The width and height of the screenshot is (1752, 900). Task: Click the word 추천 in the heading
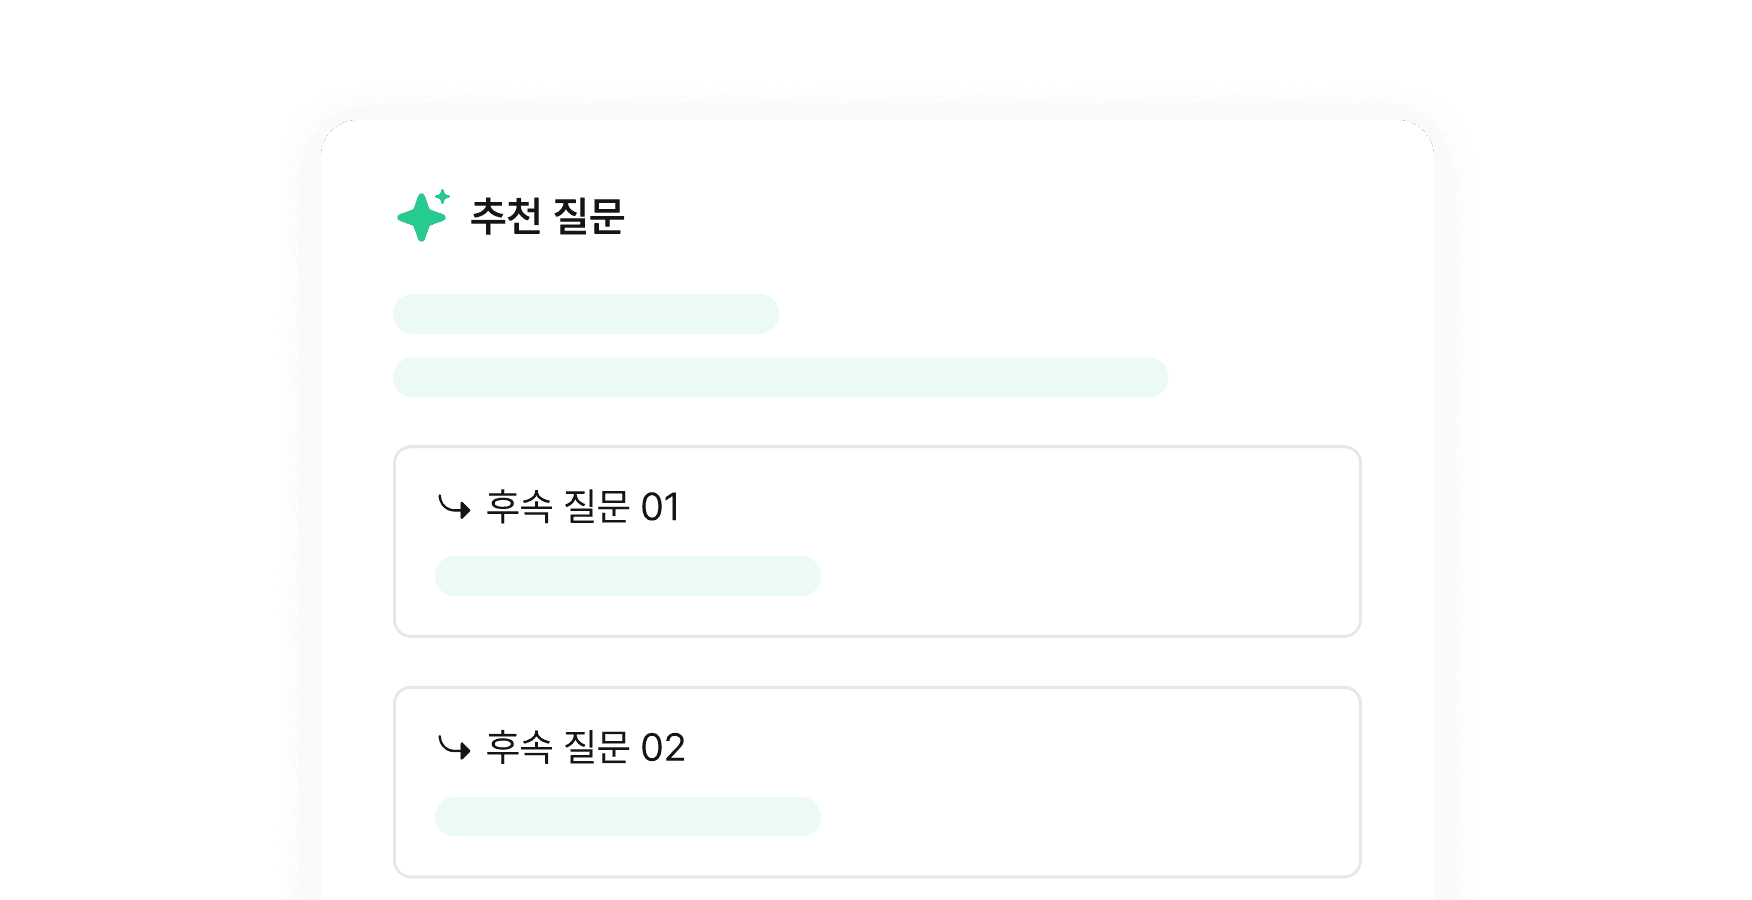coord(506,216)
